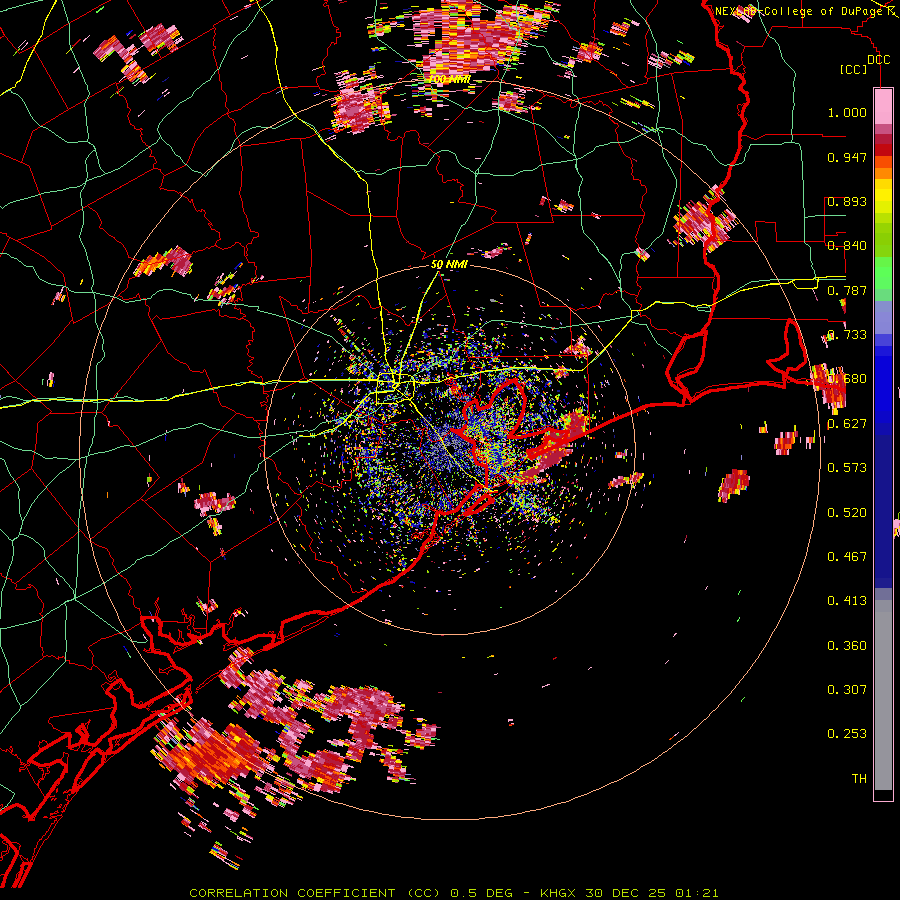
Task: Select the 0.627 scale value
Action: pos(847,424)
